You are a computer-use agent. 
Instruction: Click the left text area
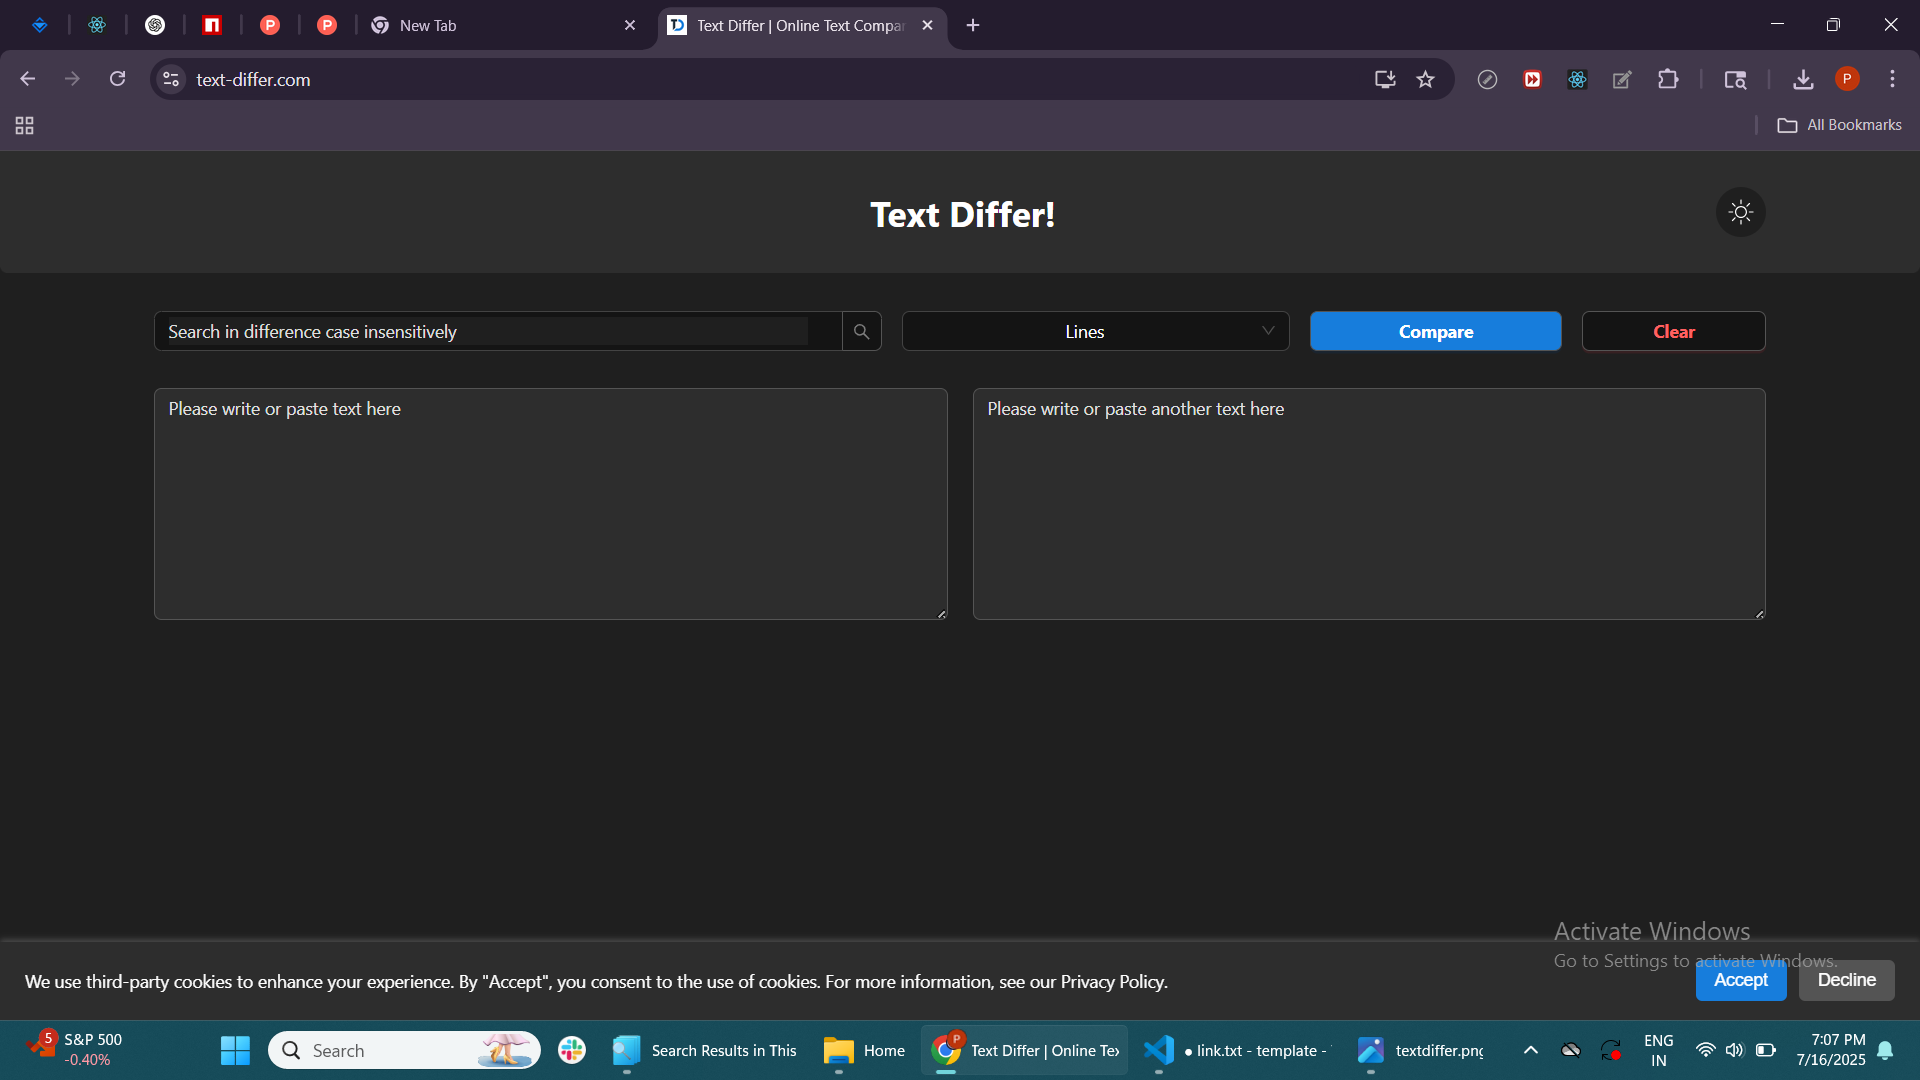pos(550,504)
